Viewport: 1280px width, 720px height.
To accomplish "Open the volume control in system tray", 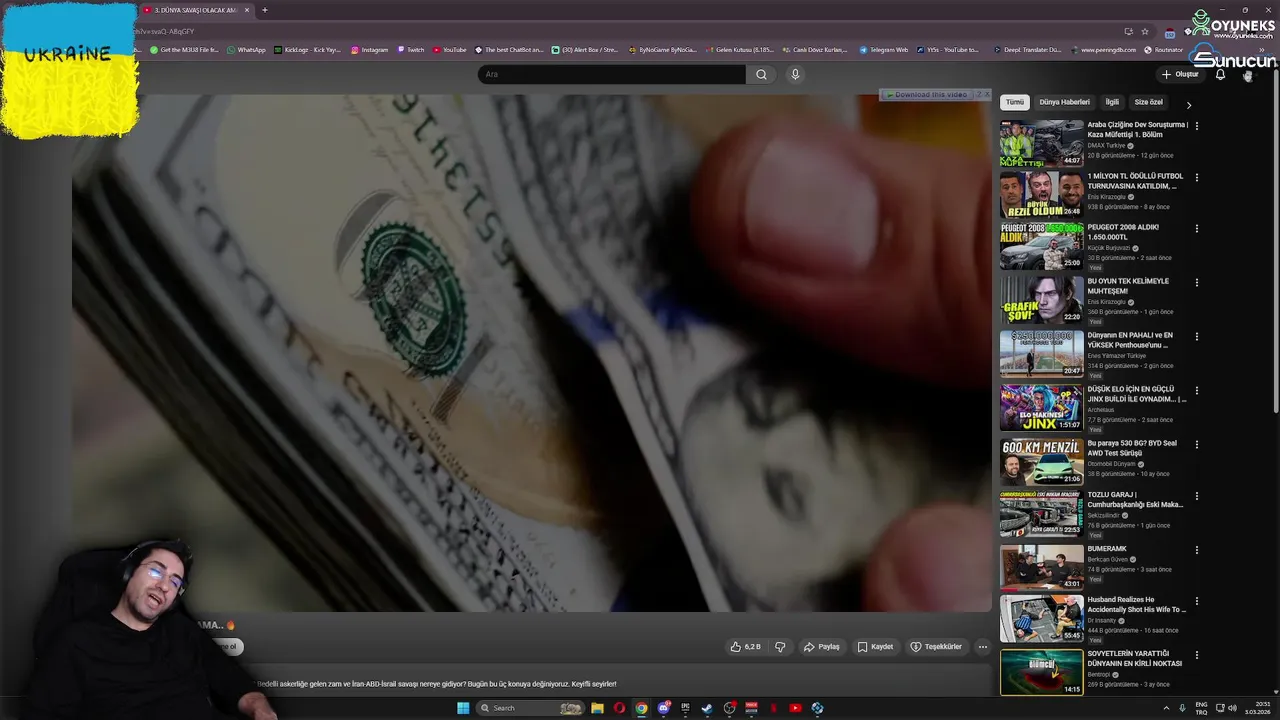I will coord(1231,708).
